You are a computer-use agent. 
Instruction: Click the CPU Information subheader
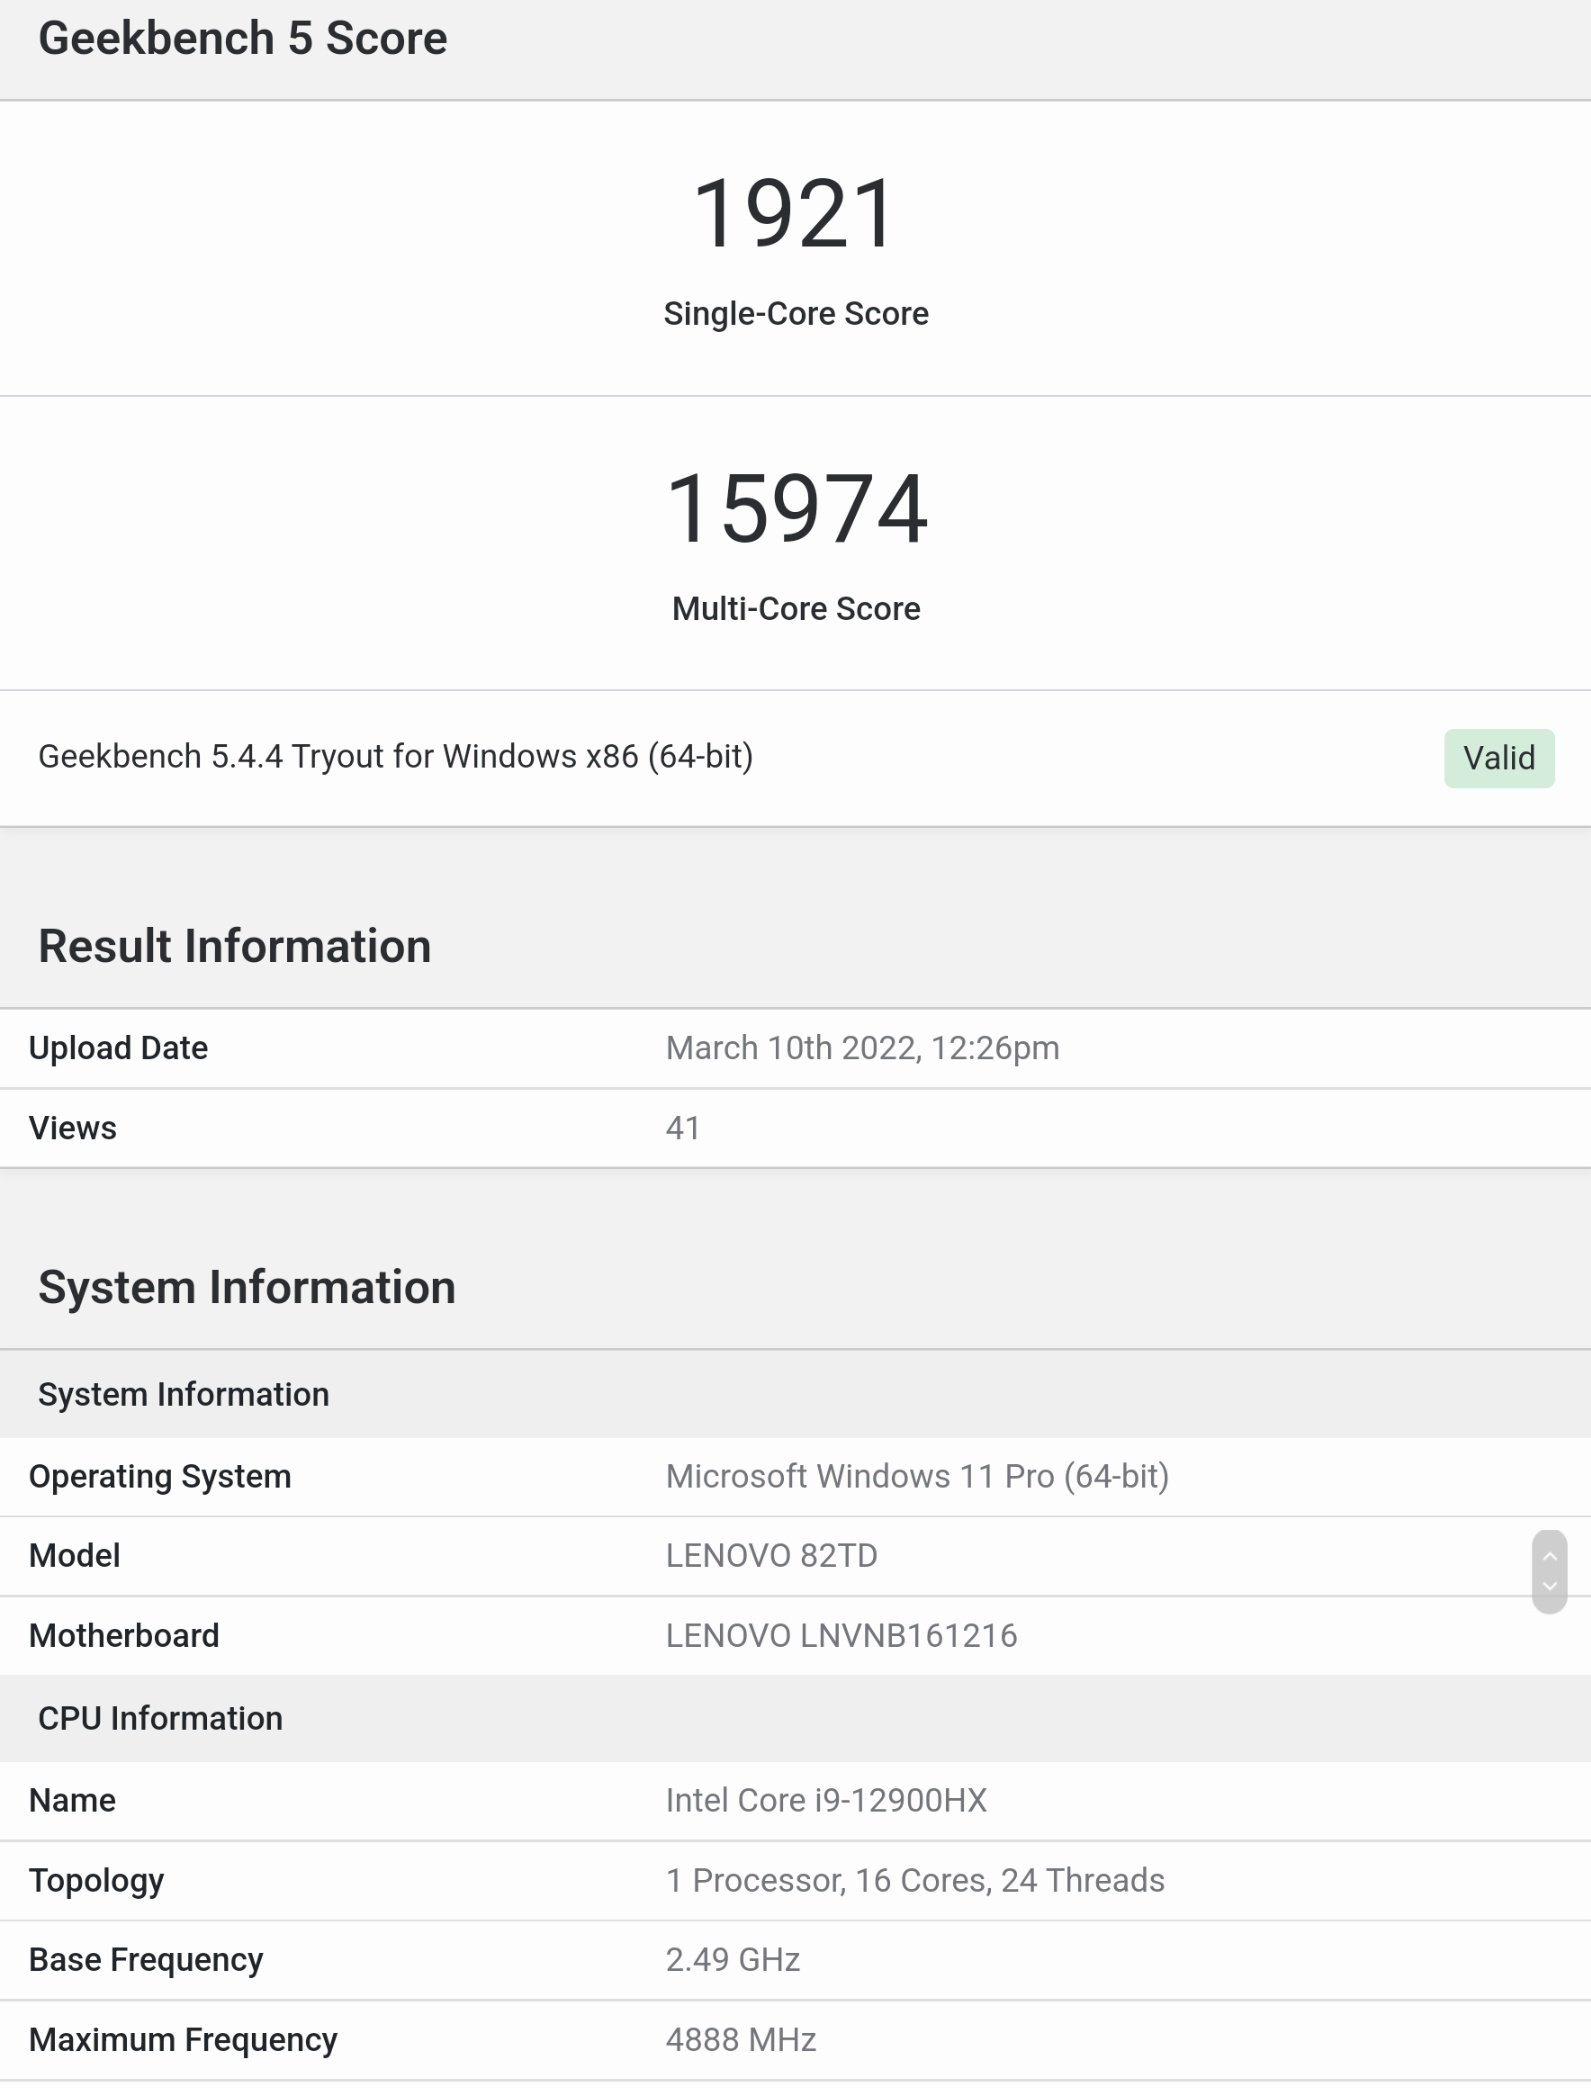(x=160, y=1718)
